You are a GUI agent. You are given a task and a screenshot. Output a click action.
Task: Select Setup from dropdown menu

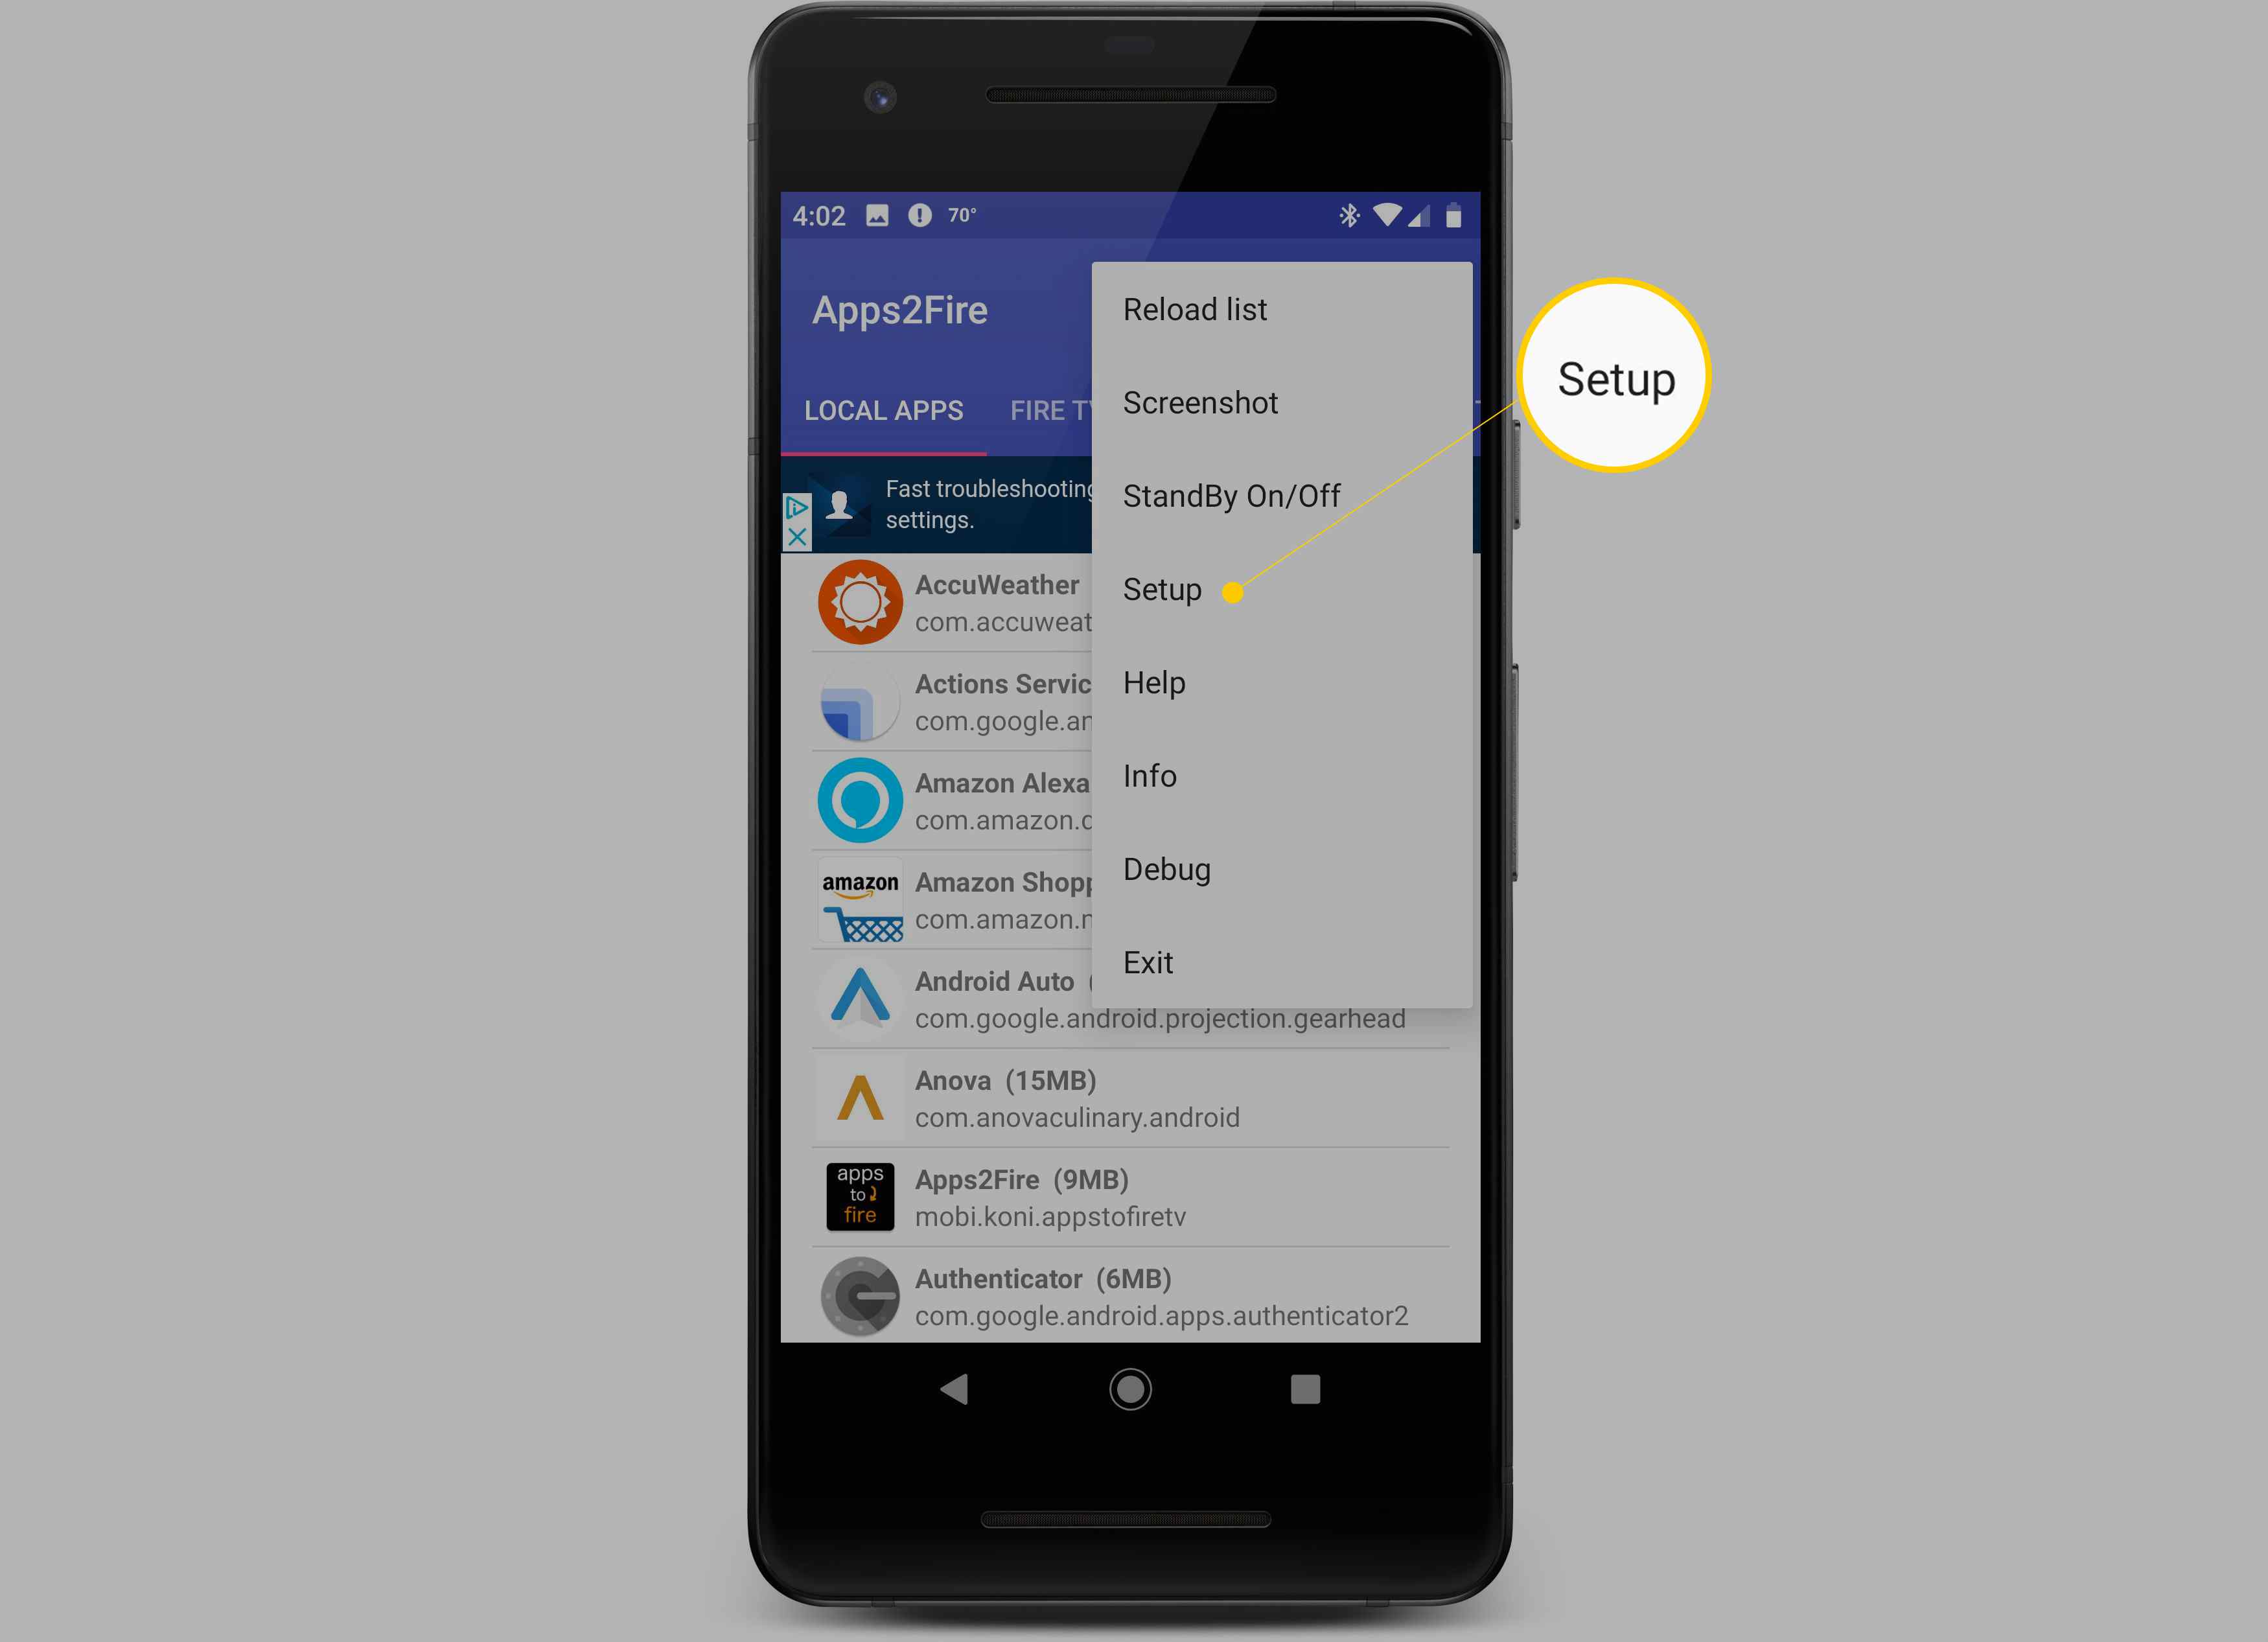coord(1162,588)
